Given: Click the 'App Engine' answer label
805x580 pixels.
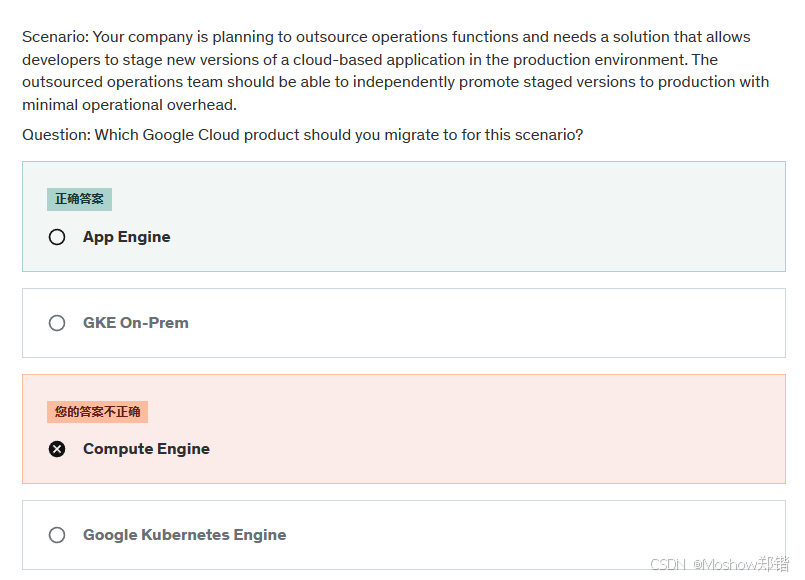Looking at the screenshot, I should pos(126,237).
